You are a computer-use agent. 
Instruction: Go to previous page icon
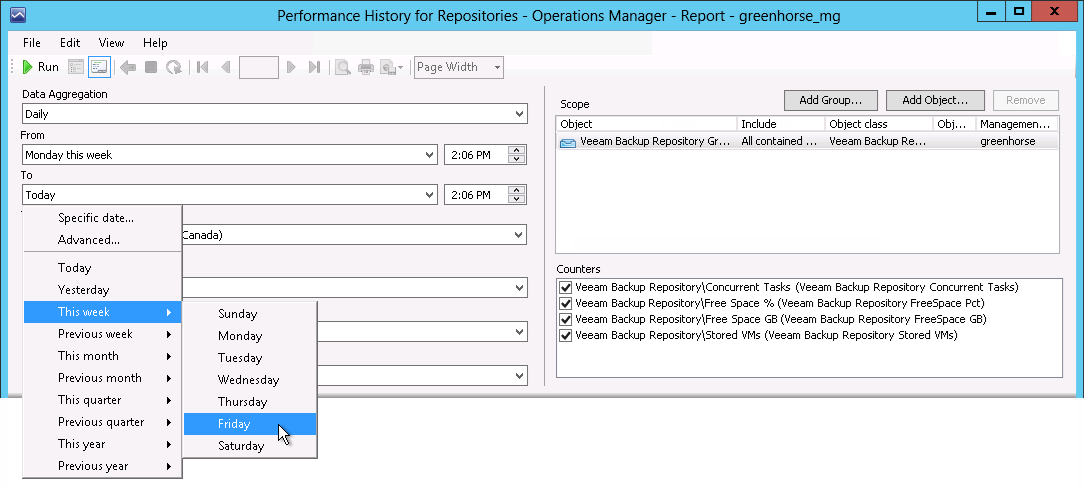point(225,67)
